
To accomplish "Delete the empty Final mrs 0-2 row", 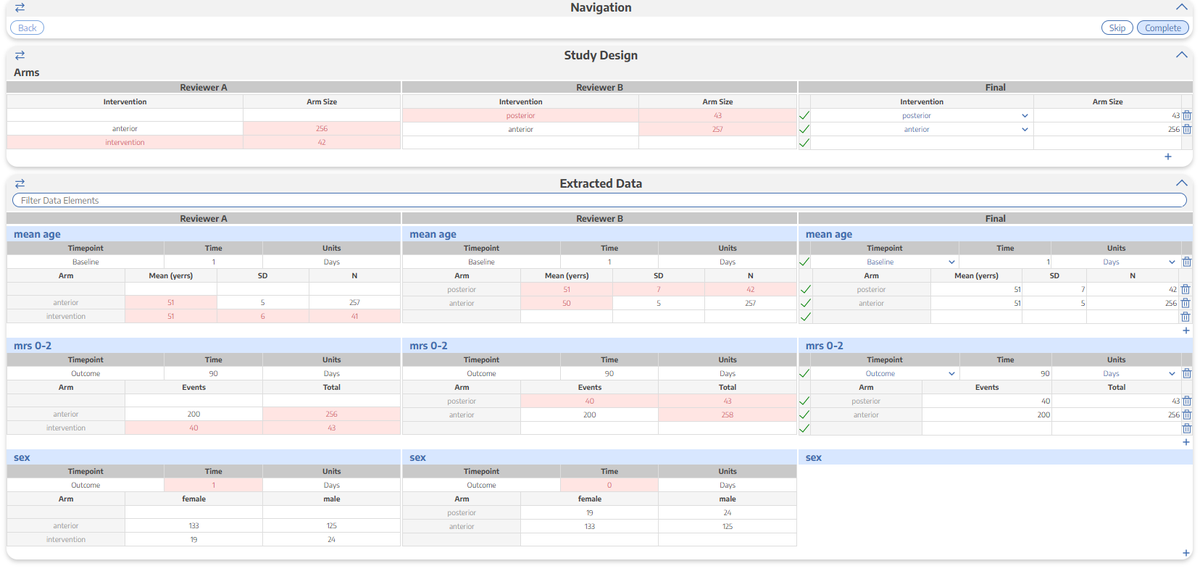I will pos(1186,428).
